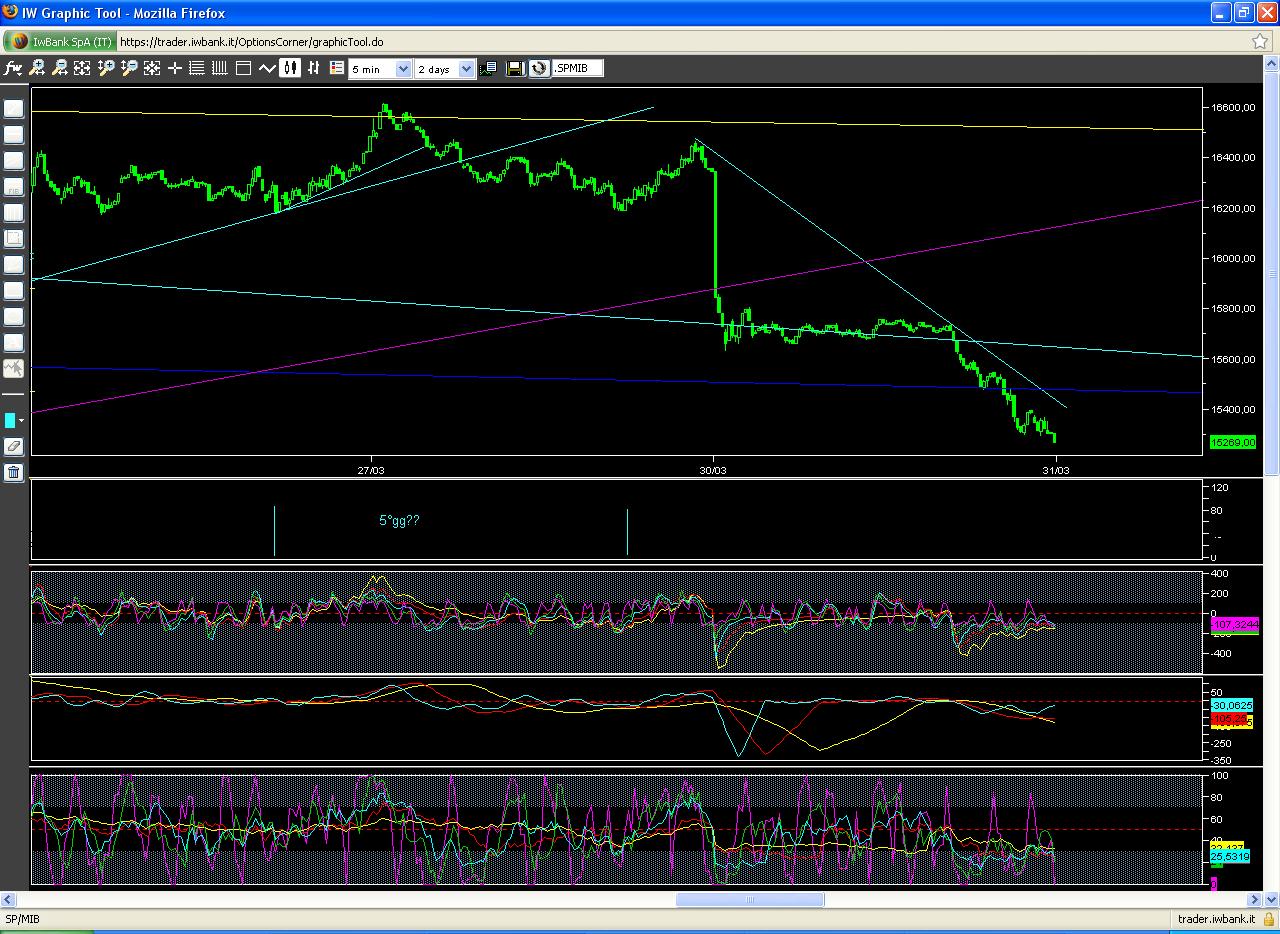Open the fx indicators menu
Image resolution: width=1280 pixels, height=934 pixels.
[x=13, y=68]
